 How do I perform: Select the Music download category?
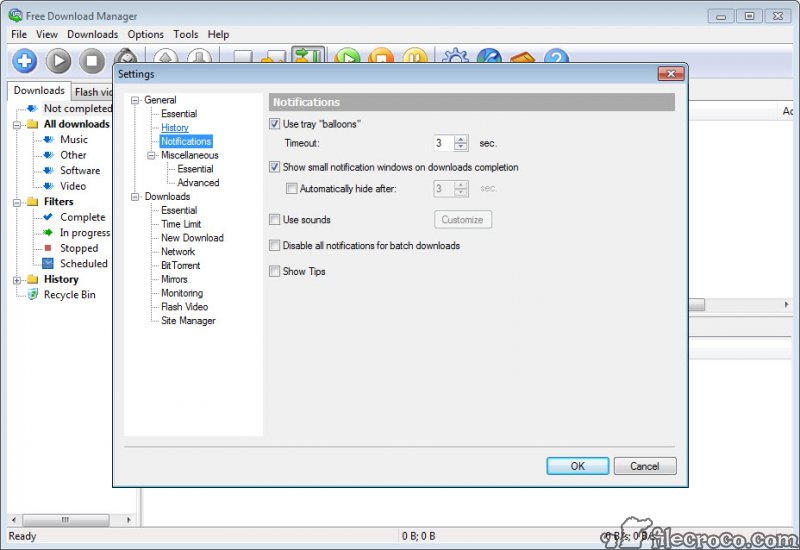pyautogui.click(x=74, y=139)
